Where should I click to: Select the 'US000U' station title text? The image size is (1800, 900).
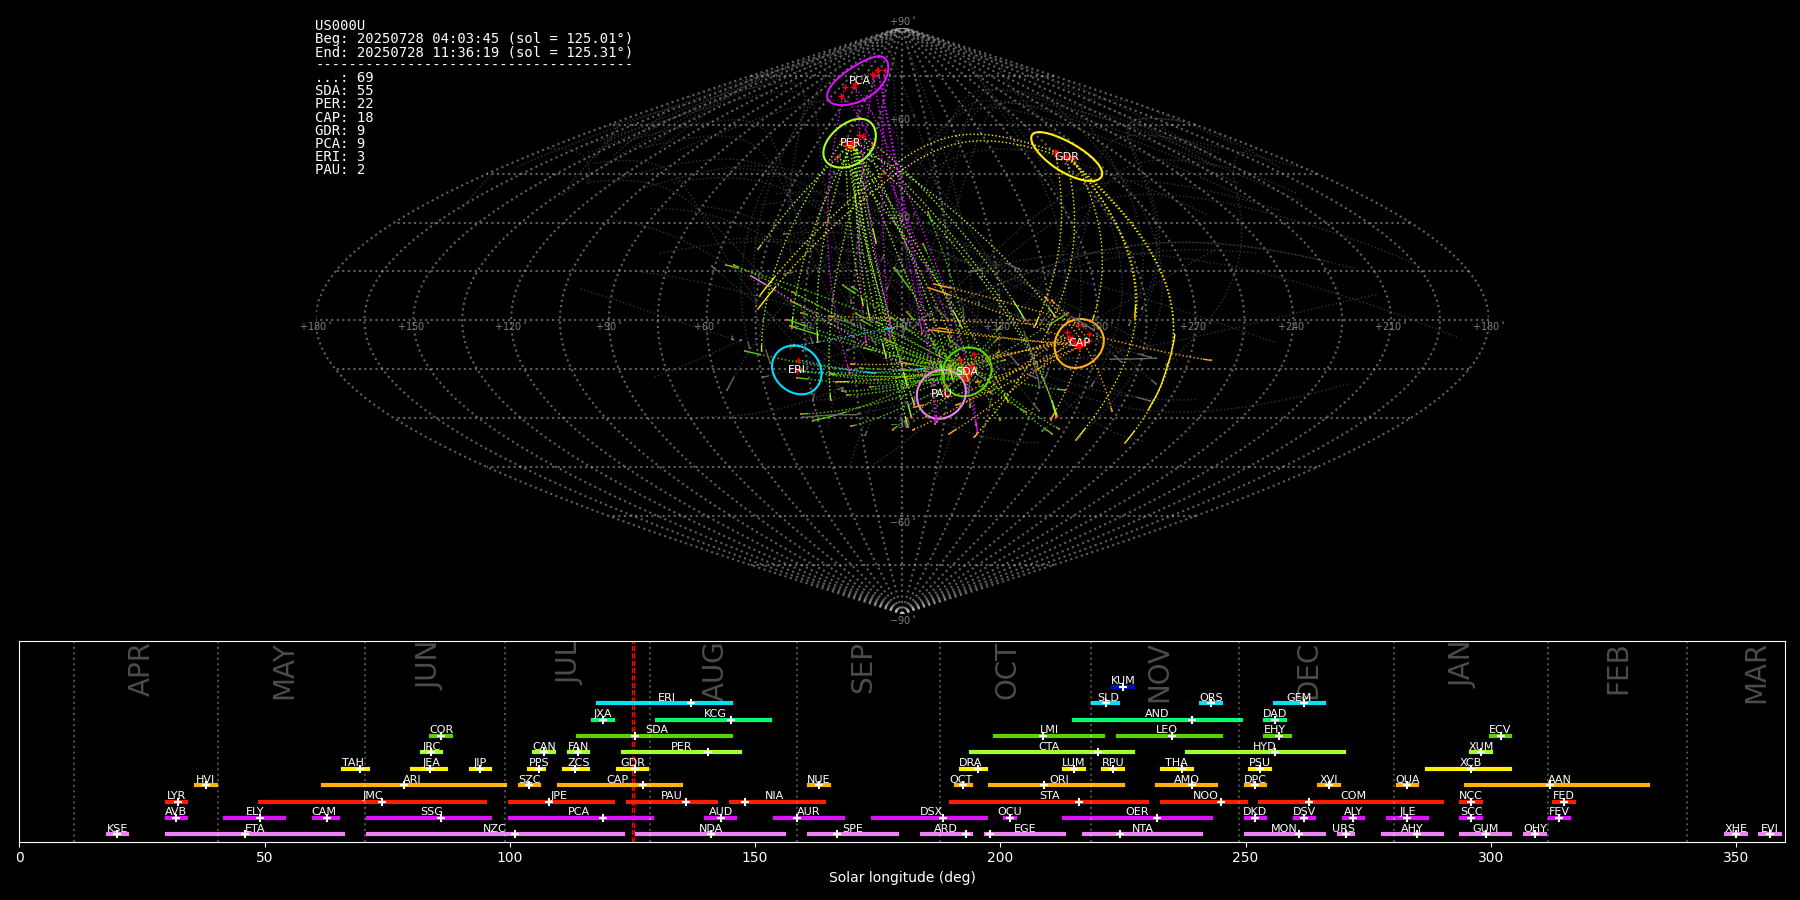(340, 26)
